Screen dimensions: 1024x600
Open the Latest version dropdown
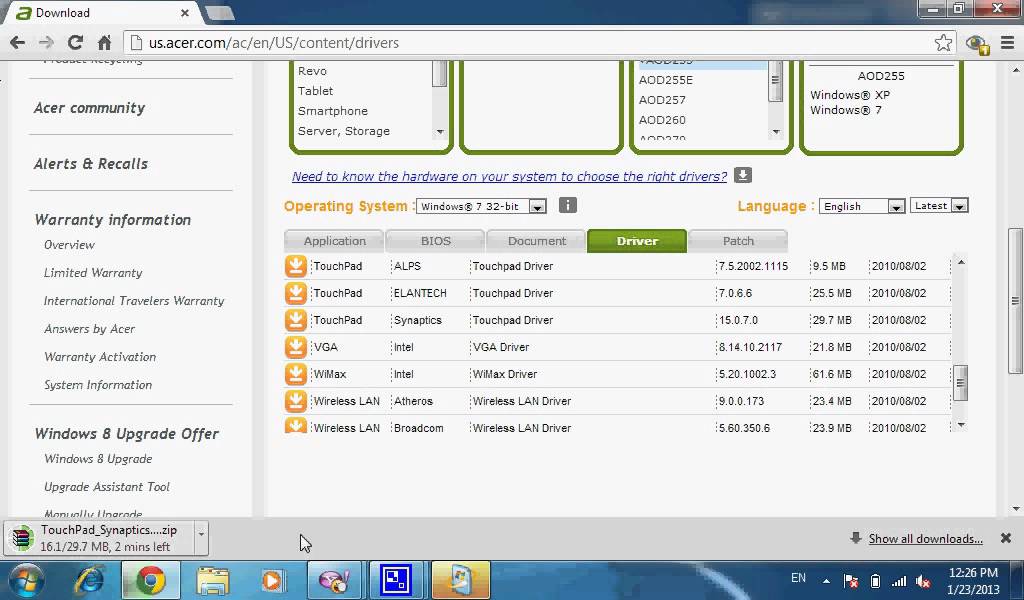939,206
